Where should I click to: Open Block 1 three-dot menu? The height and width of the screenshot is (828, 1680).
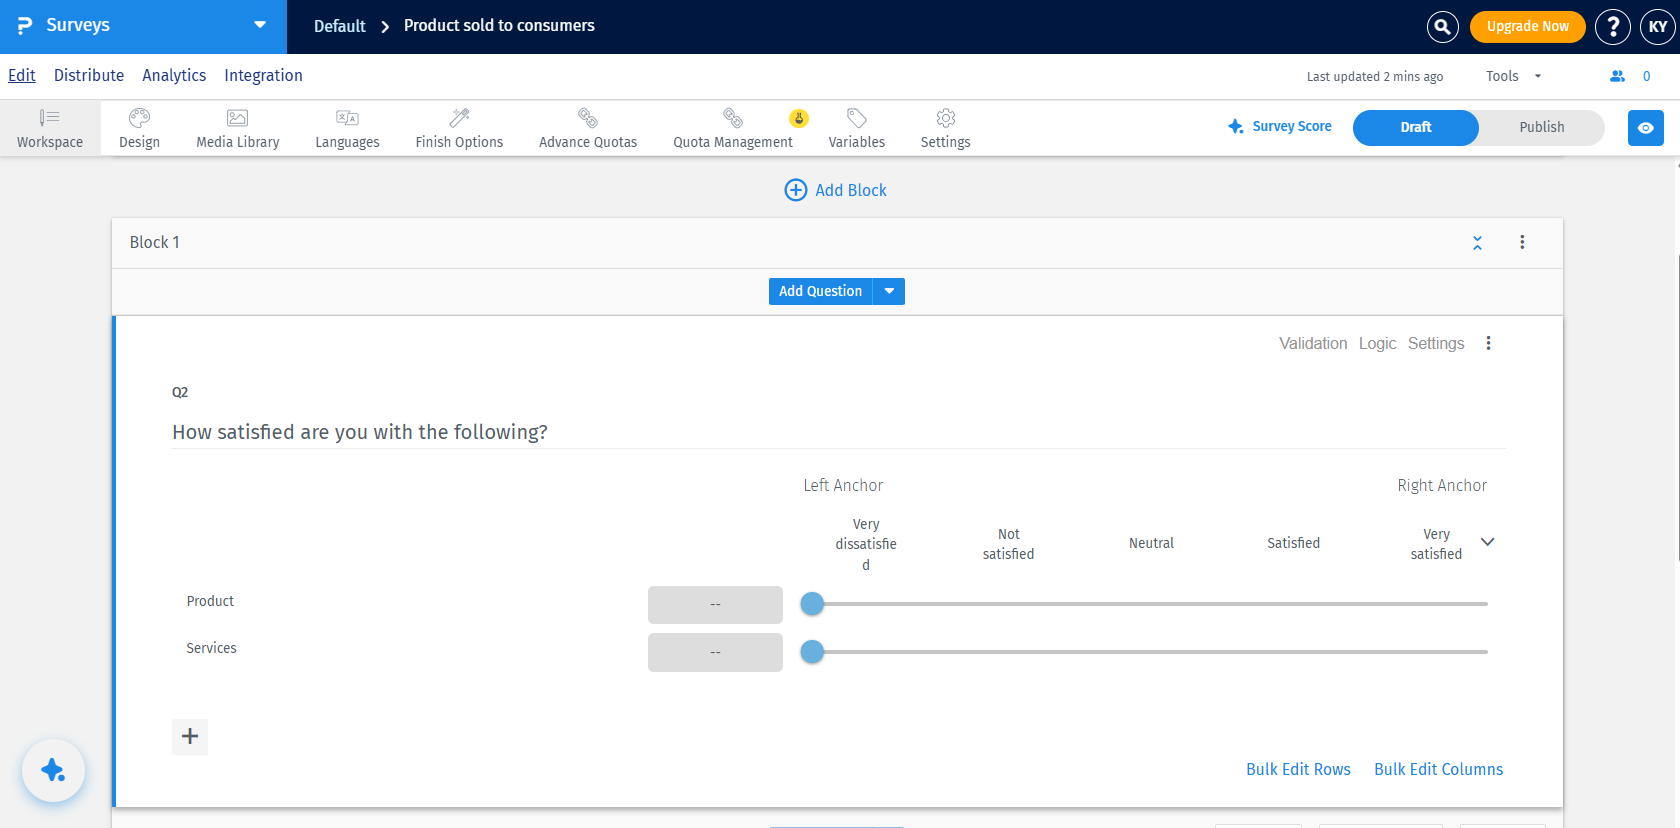[1522, 242]
